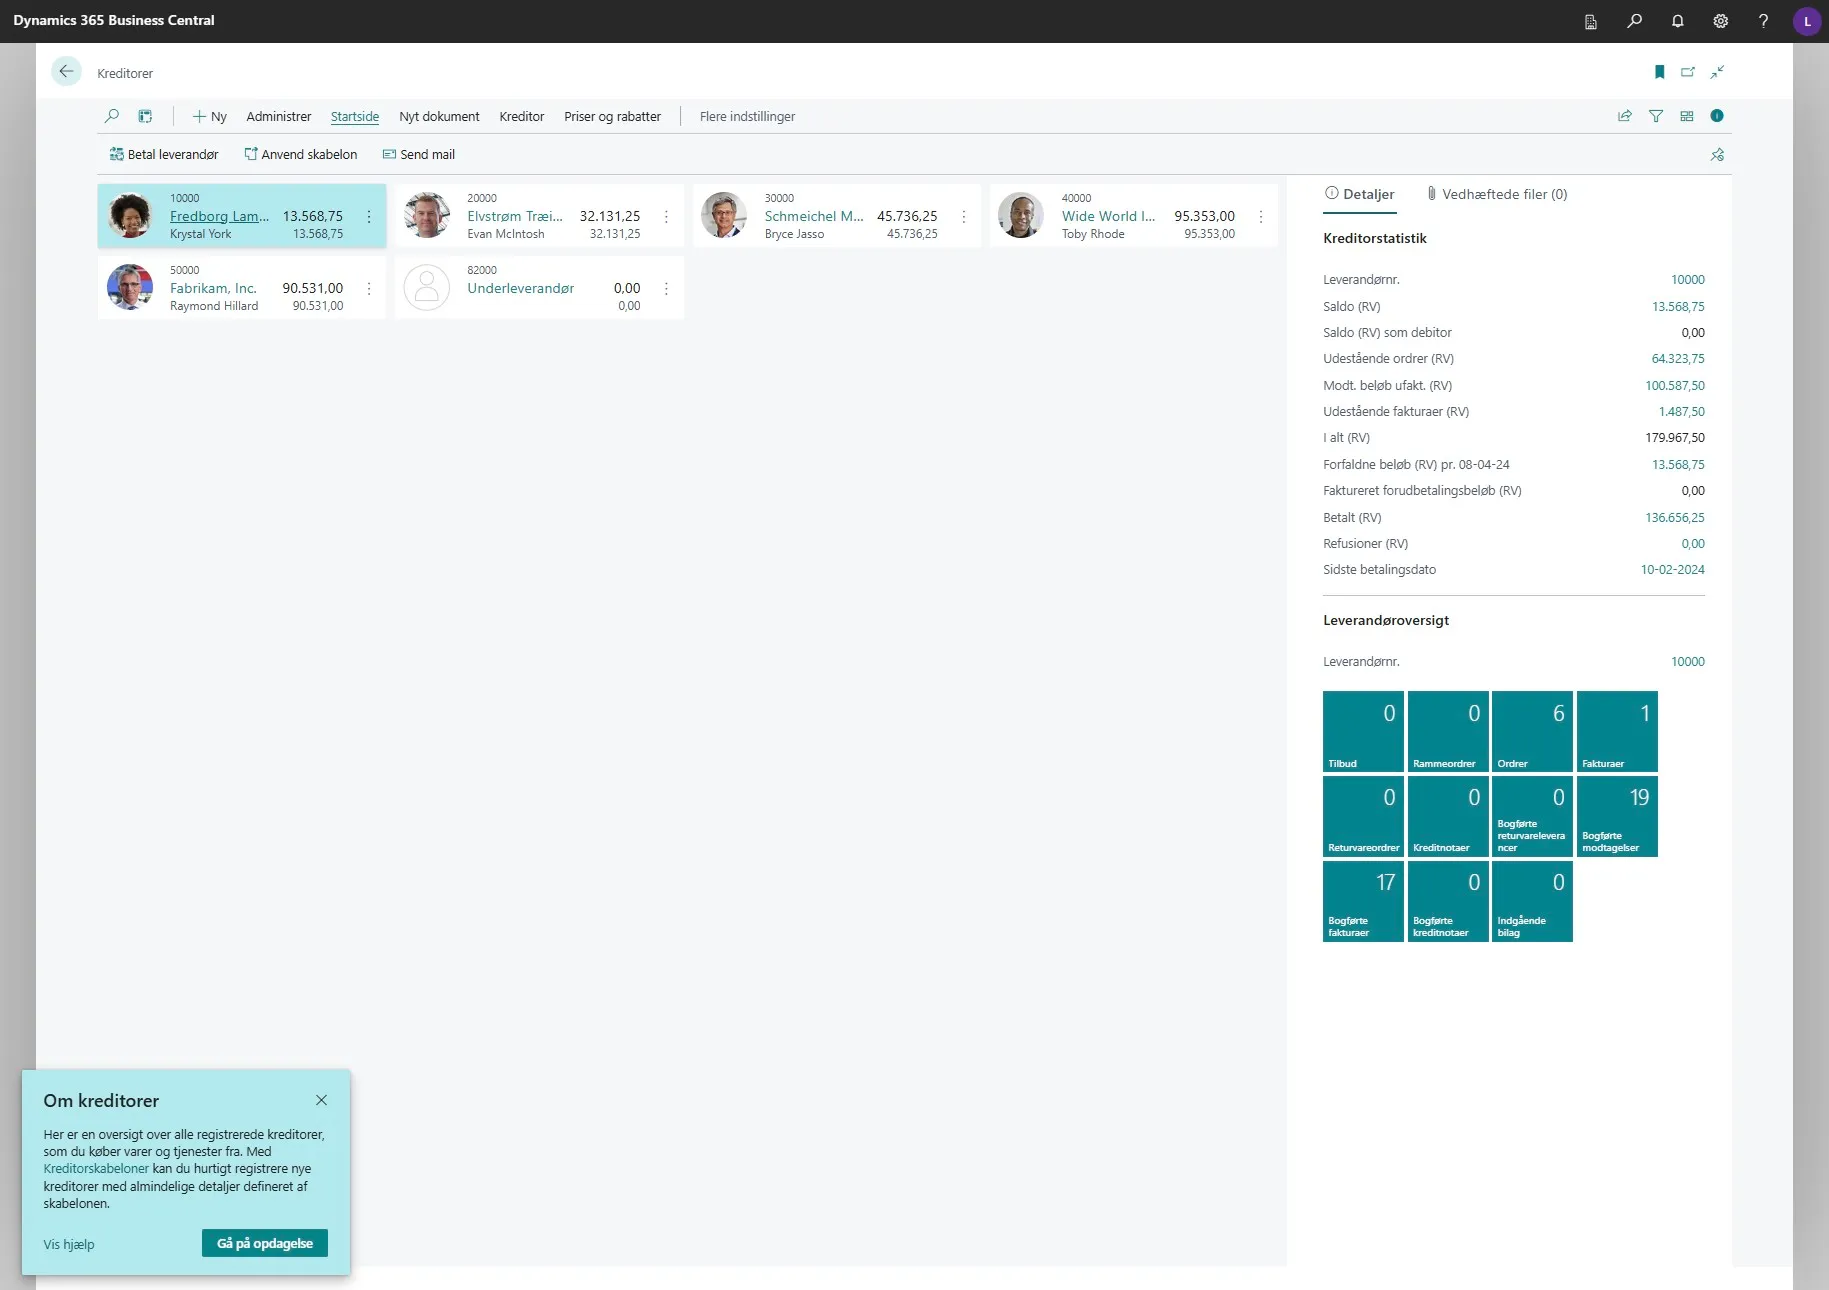Click the Vis hjælp link
The width and height of the screenshot is (1829, 1290).
(x=69, y=1244)
